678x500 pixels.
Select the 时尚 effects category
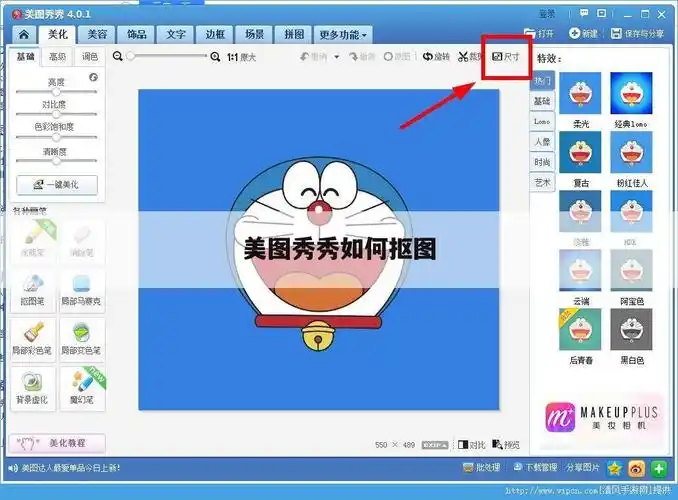(x=542, y=162)
